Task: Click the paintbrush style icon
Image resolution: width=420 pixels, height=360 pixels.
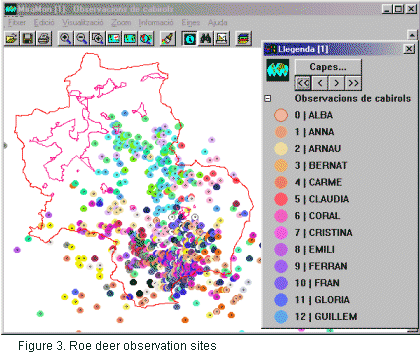Action: (x=168, y=39)
